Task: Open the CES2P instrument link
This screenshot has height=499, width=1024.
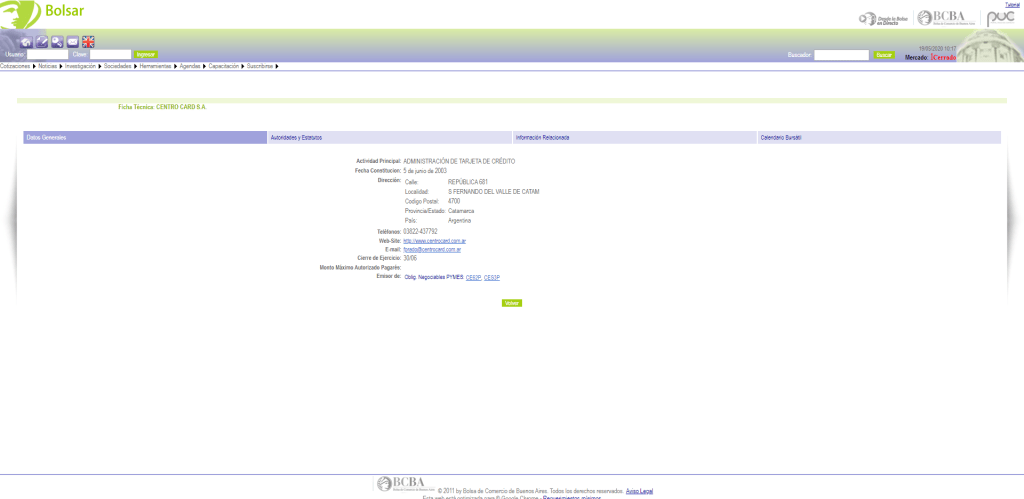Action: point(473,278)
